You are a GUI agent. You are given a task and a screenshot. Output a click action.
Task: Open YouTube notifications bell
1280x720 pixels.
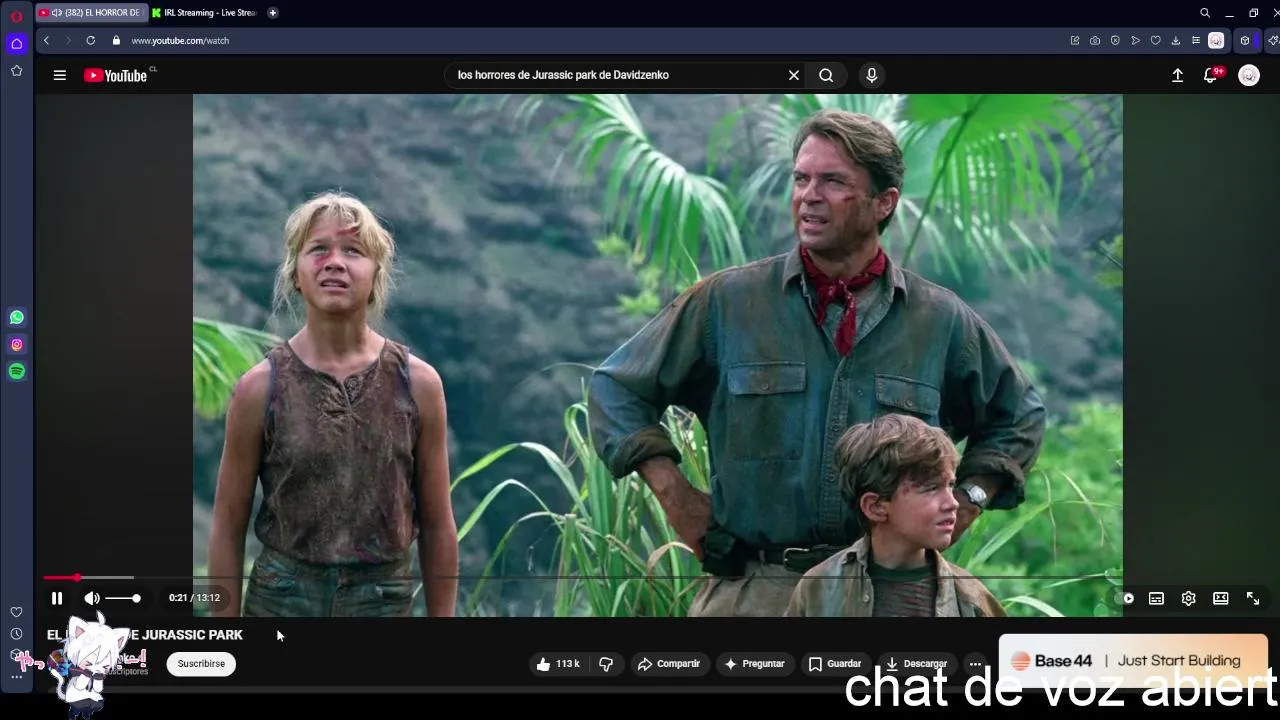pos(1212,75)
